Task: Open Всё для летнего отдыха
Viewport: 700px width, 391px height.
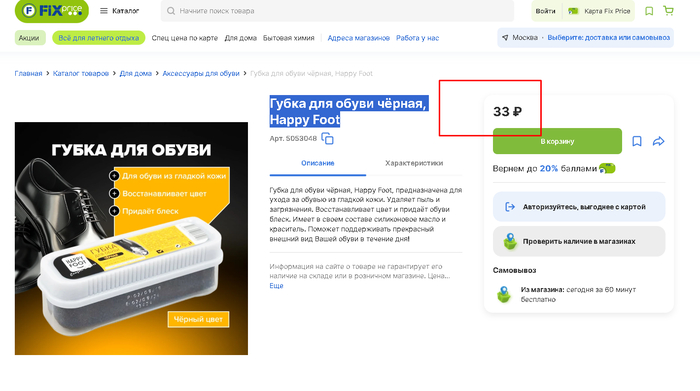Action: pyautogui.click(x=99, y=38)
